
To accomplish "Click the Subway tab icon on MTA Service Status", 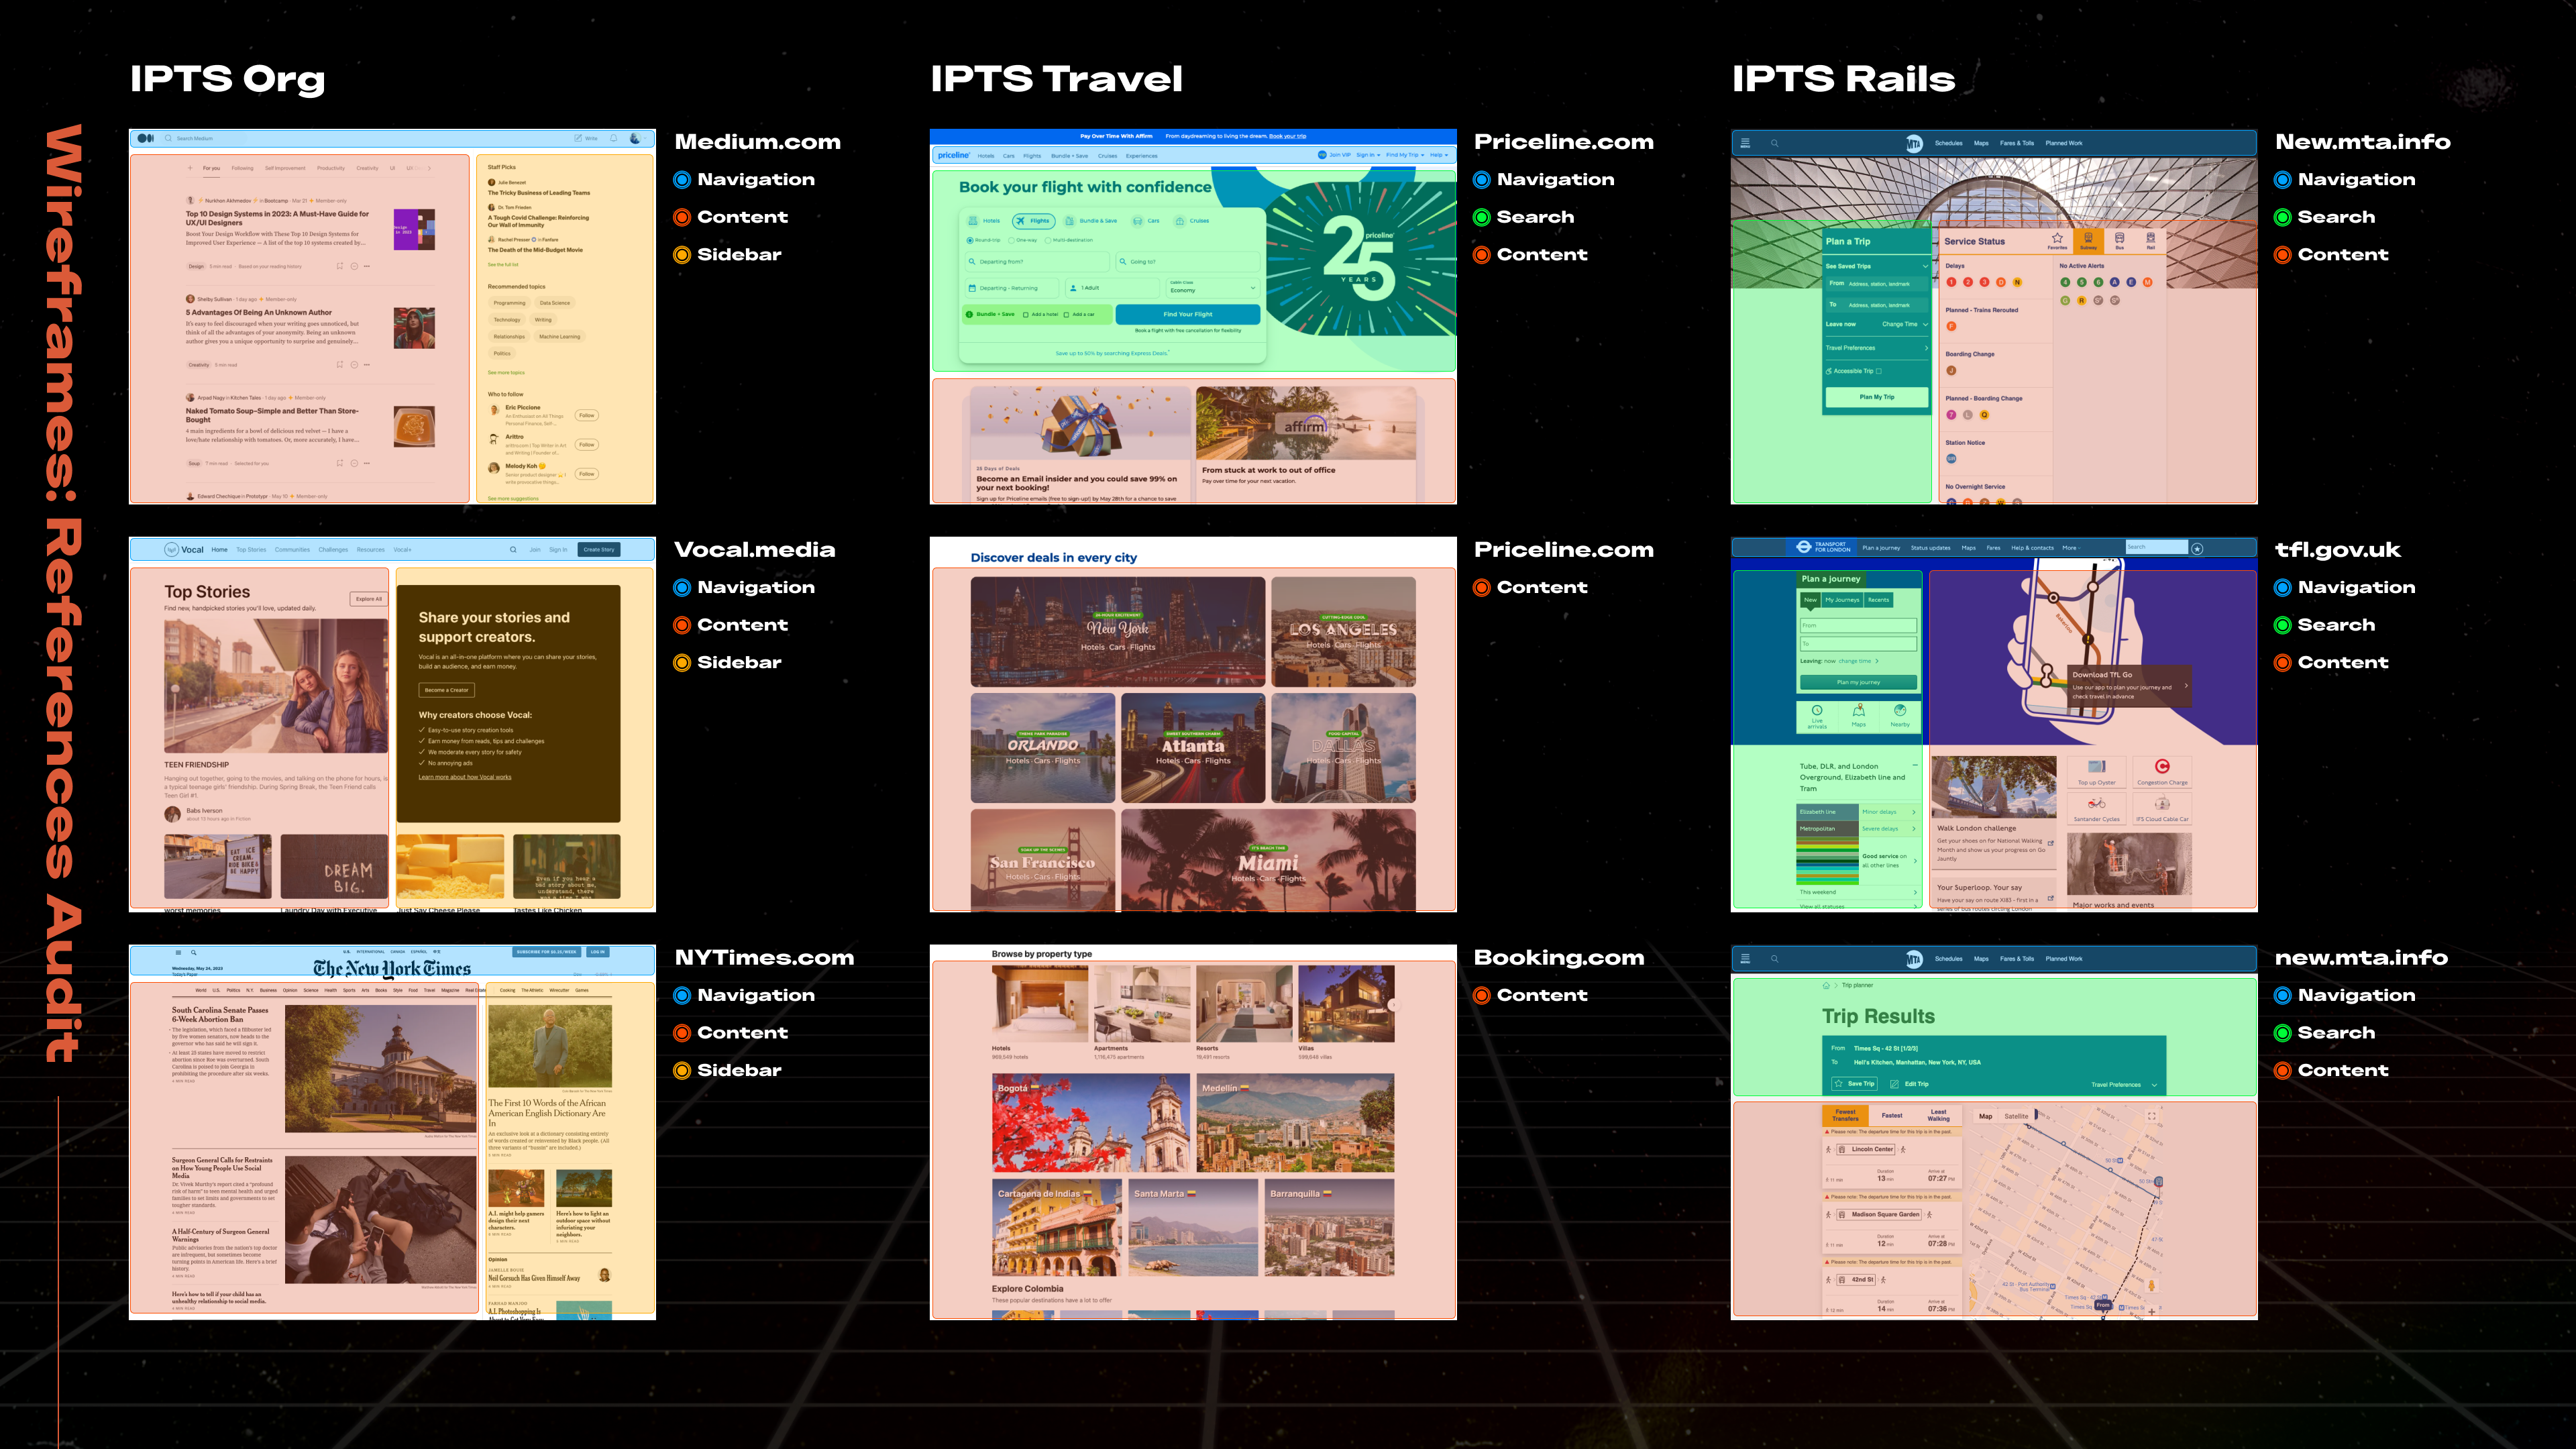I will coord(2089,238).
